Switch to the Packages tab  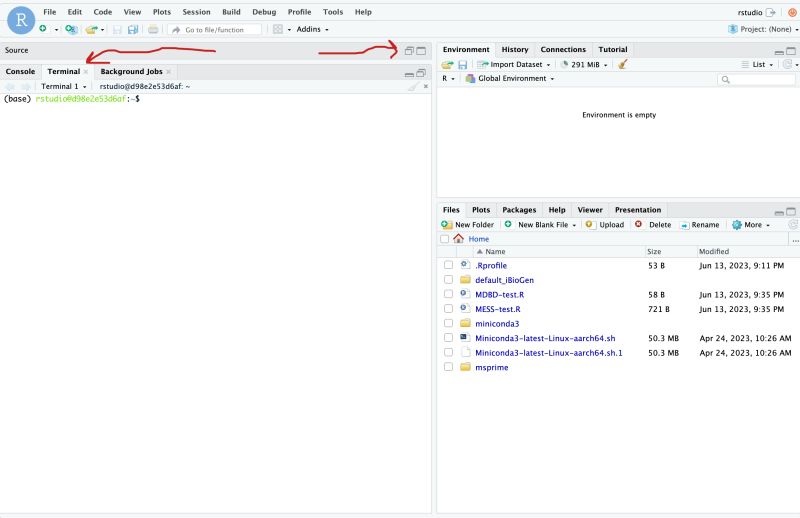pos(519,210)
